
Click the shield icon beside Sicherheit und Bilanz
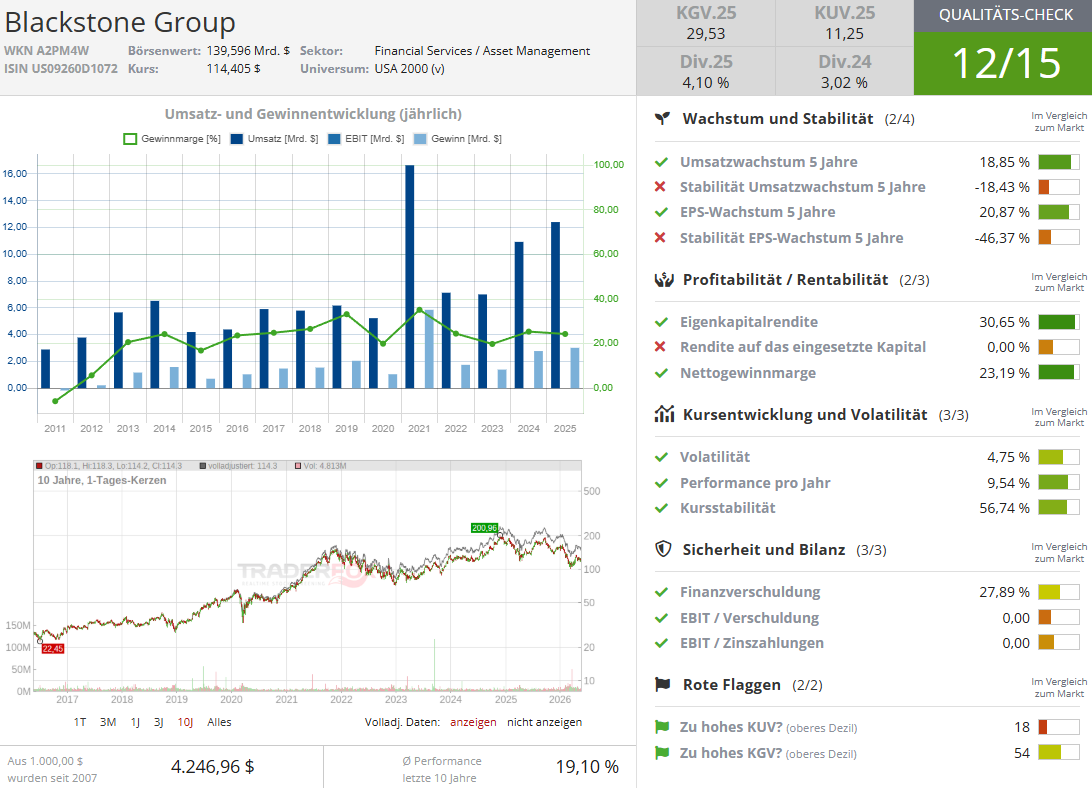pyautogui.click(x=663, y=549)
